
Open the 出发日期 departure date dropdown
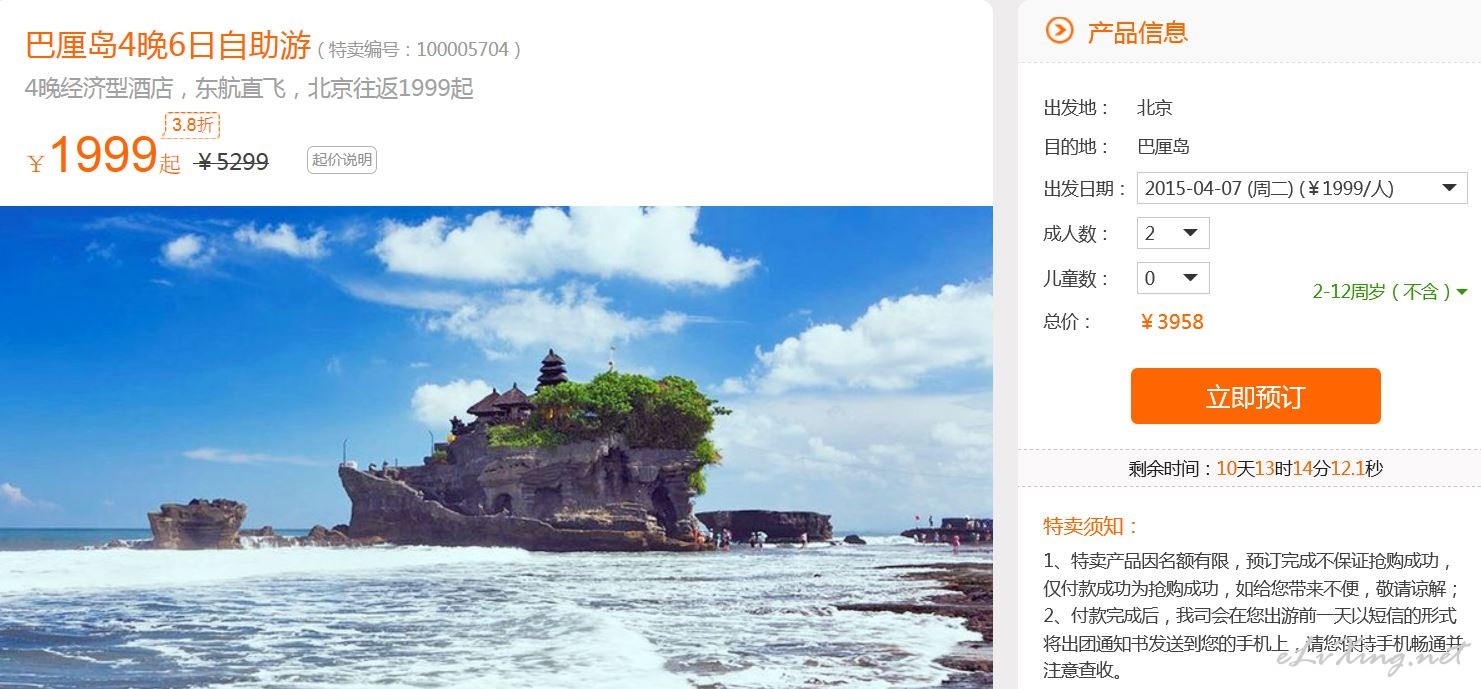1302,188
